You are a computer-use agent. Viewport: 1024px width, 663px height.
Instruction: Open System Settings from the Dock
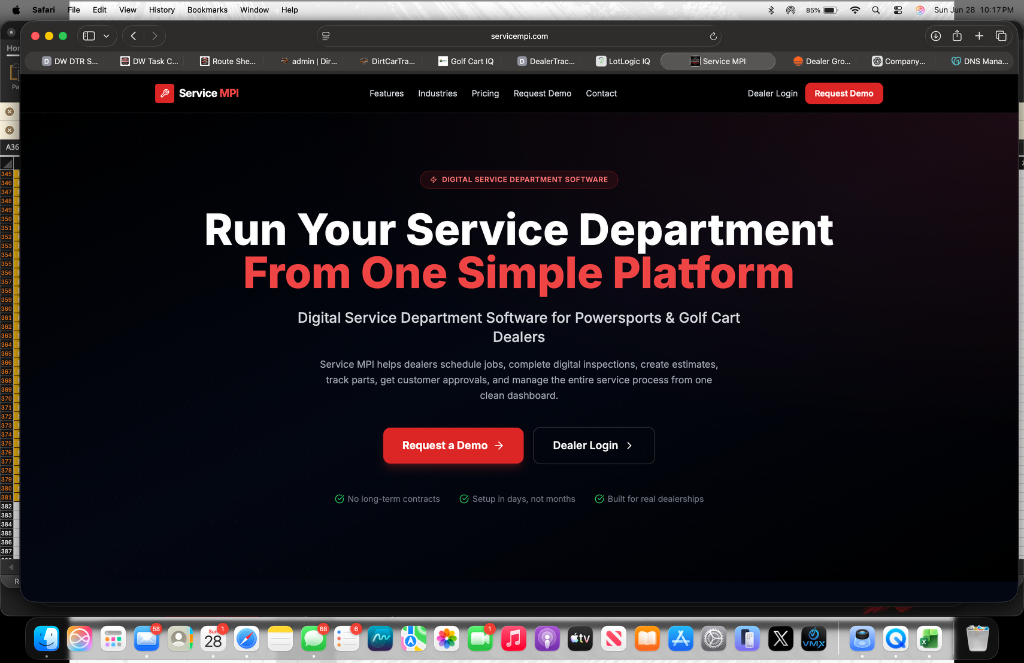coord(713,639)
